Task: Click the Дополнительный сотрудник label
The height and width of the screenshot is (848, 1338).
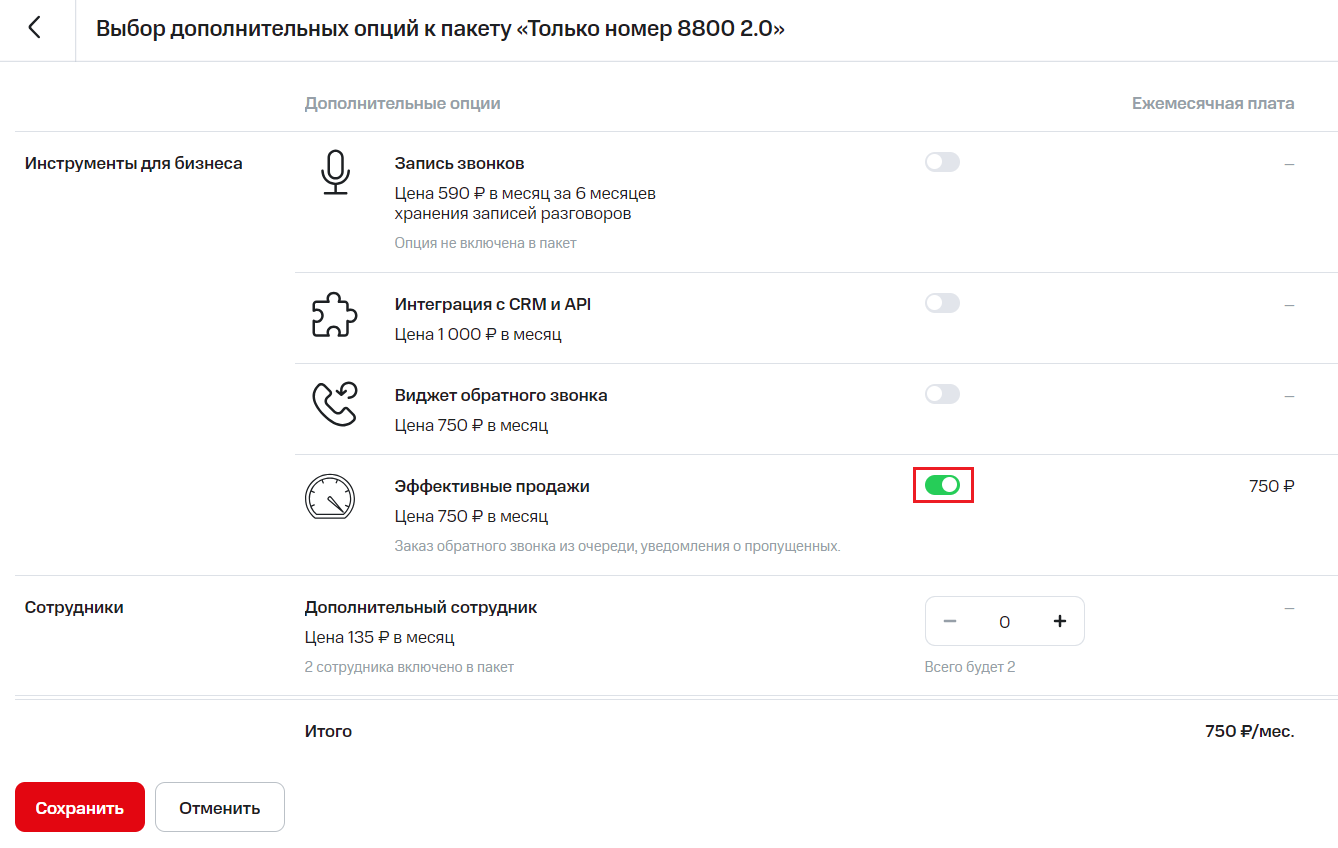Action: tap(420, 607)
